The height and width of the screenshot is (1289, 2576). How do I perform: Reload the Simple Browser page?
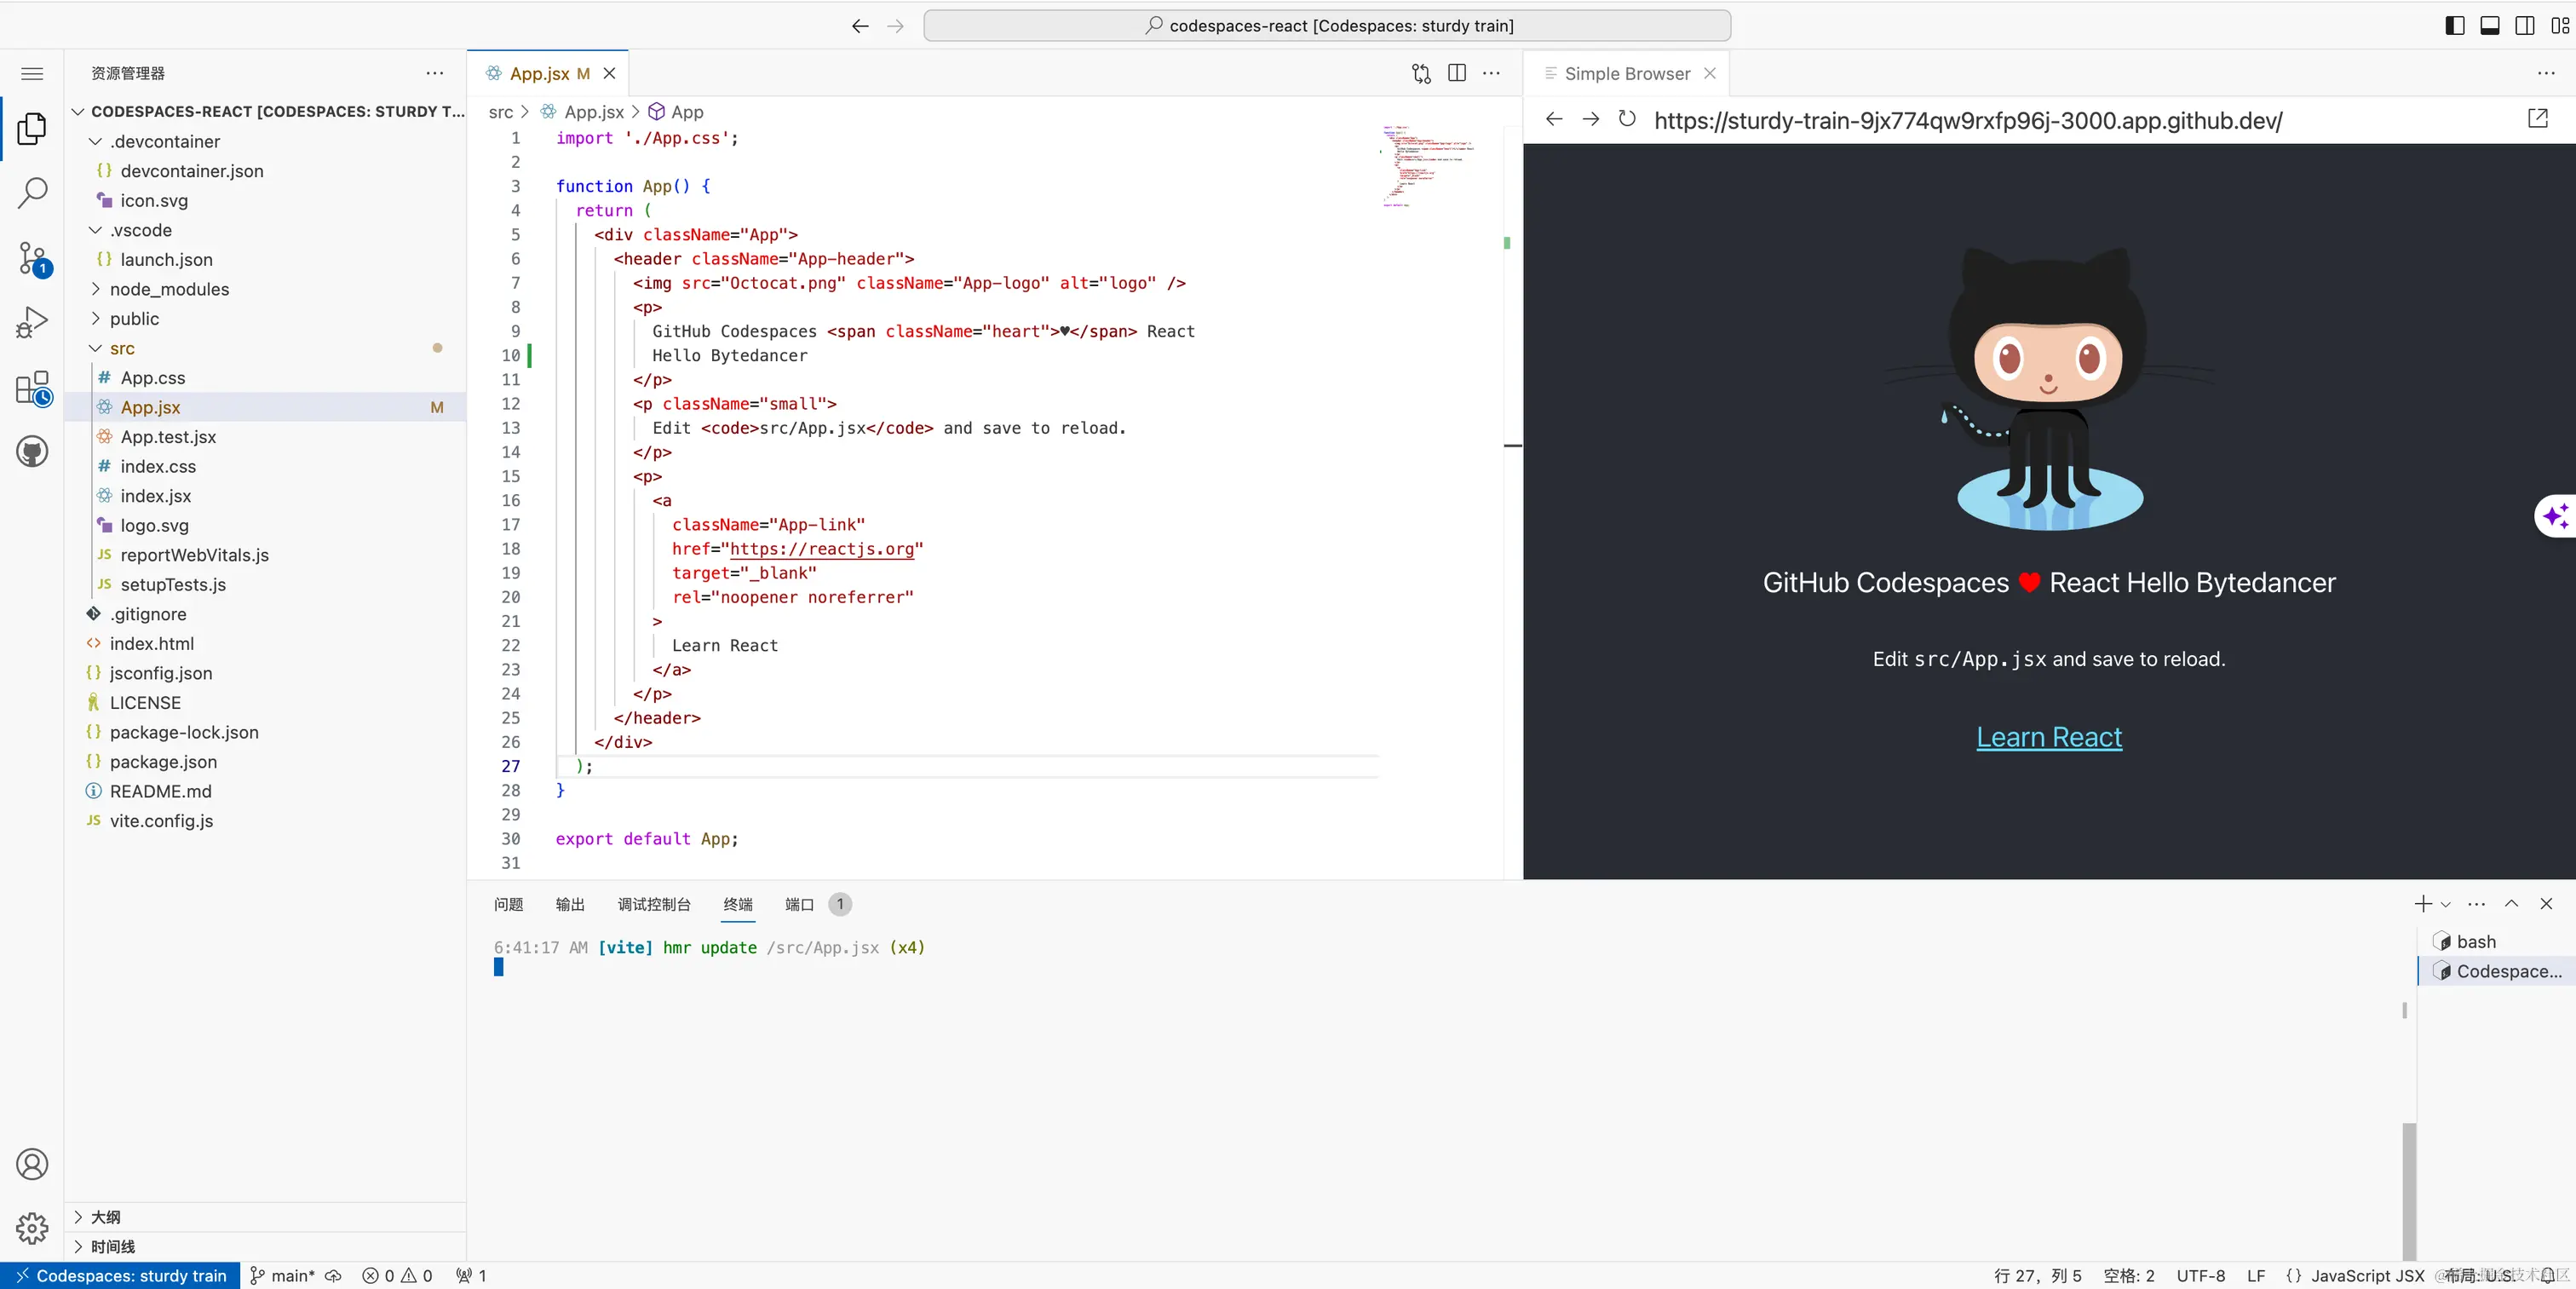(1627, 120)
